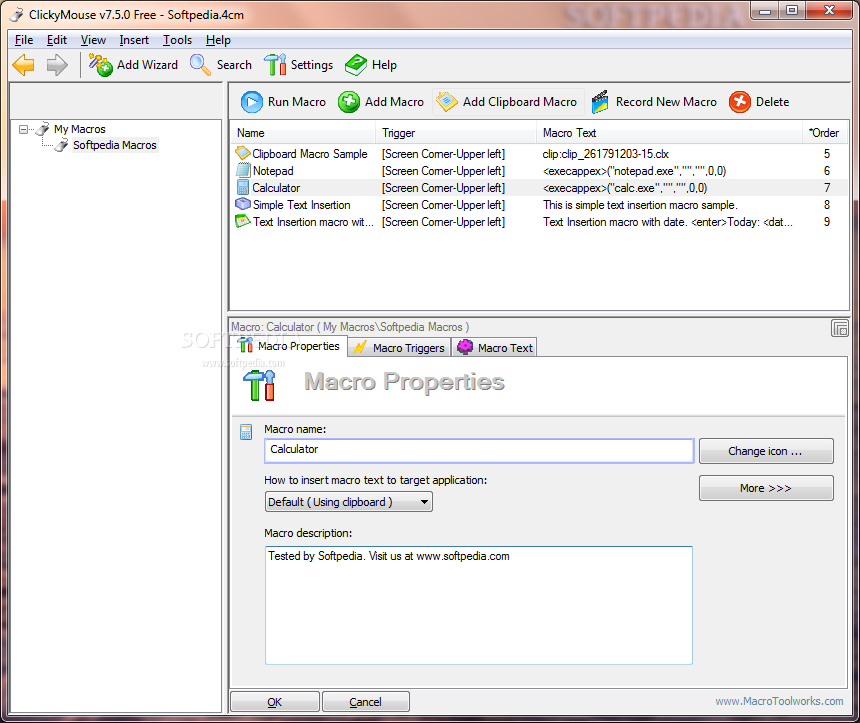The height and width of the screenshot is (723, 860).
Task: Confirm with the OK button
Action: tap(275, 702)
